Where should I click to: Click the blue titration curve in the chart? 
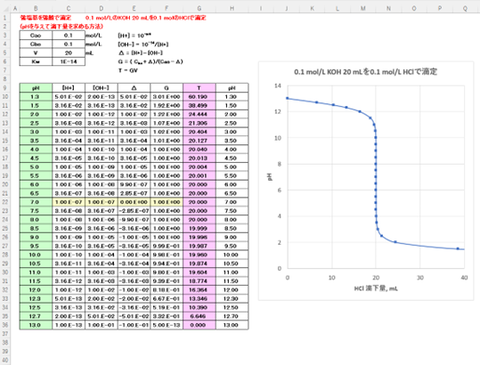pyautogui.click(x=376, y=173)
